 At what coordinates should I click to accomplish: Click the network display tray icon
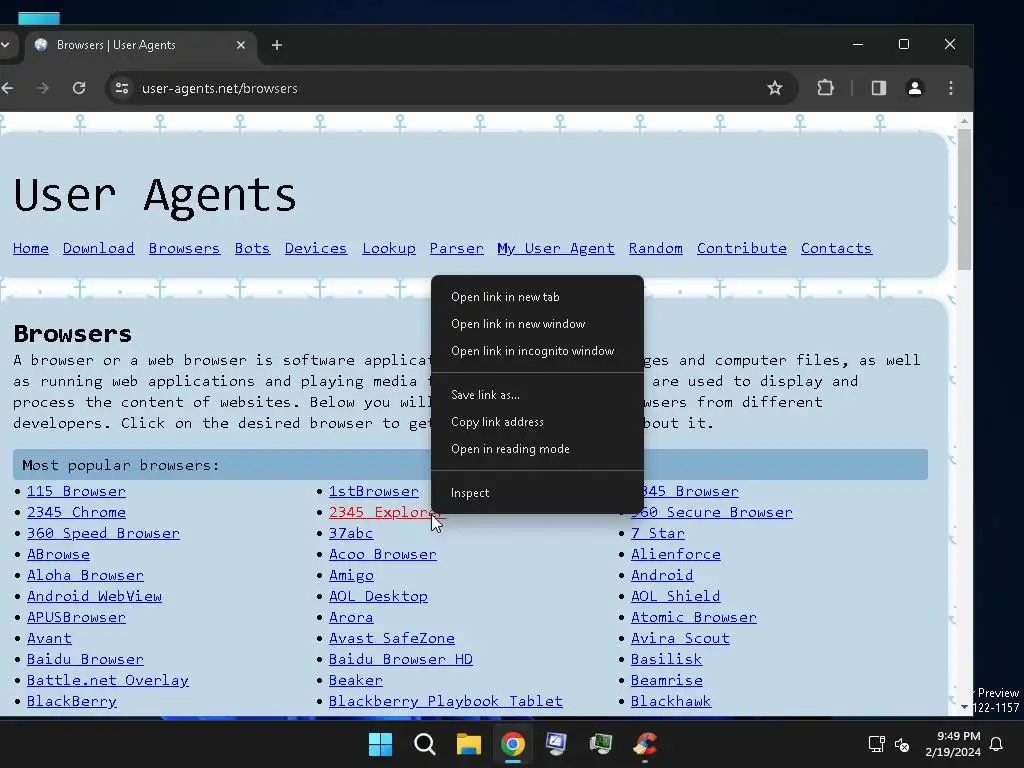pos(876,744)
